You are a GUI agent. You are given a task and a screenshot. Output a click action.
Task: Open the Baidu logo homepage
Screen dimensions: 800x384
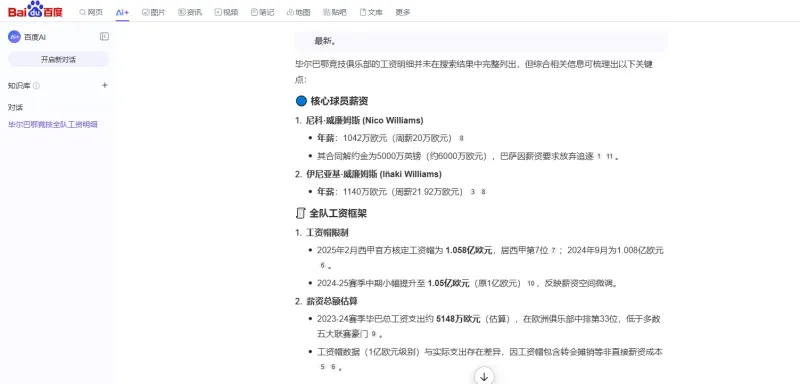pos(35,9)
